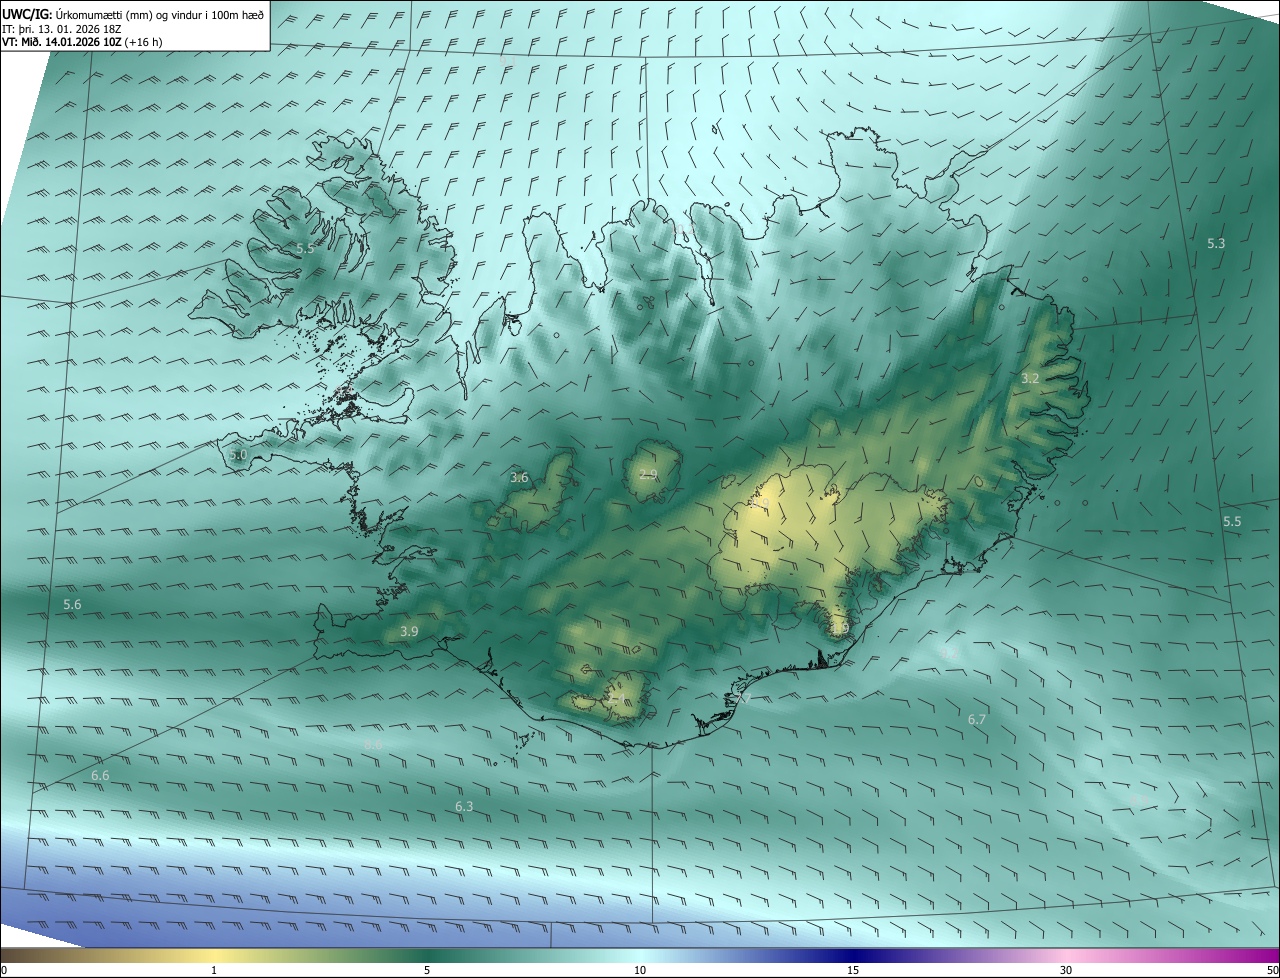Click the 5.3 value label on the map
This screenshot has width=1280, height=978.
tap(1216, 243)
